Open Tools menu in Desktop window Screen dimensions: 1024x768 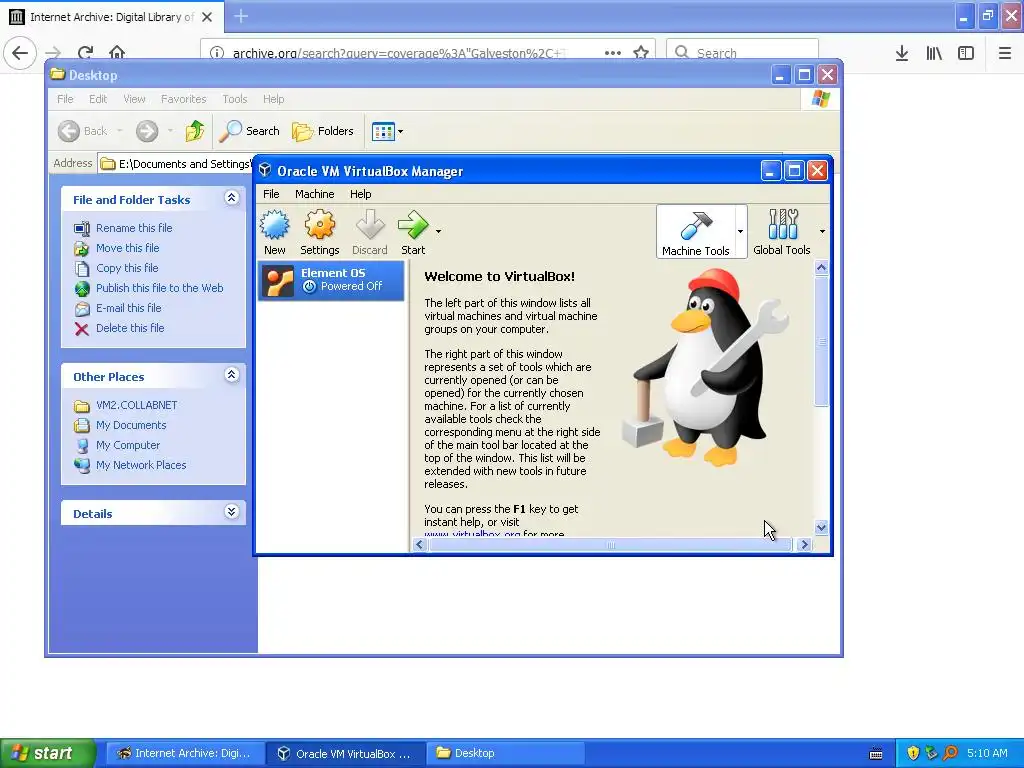[x=234, y=99]
